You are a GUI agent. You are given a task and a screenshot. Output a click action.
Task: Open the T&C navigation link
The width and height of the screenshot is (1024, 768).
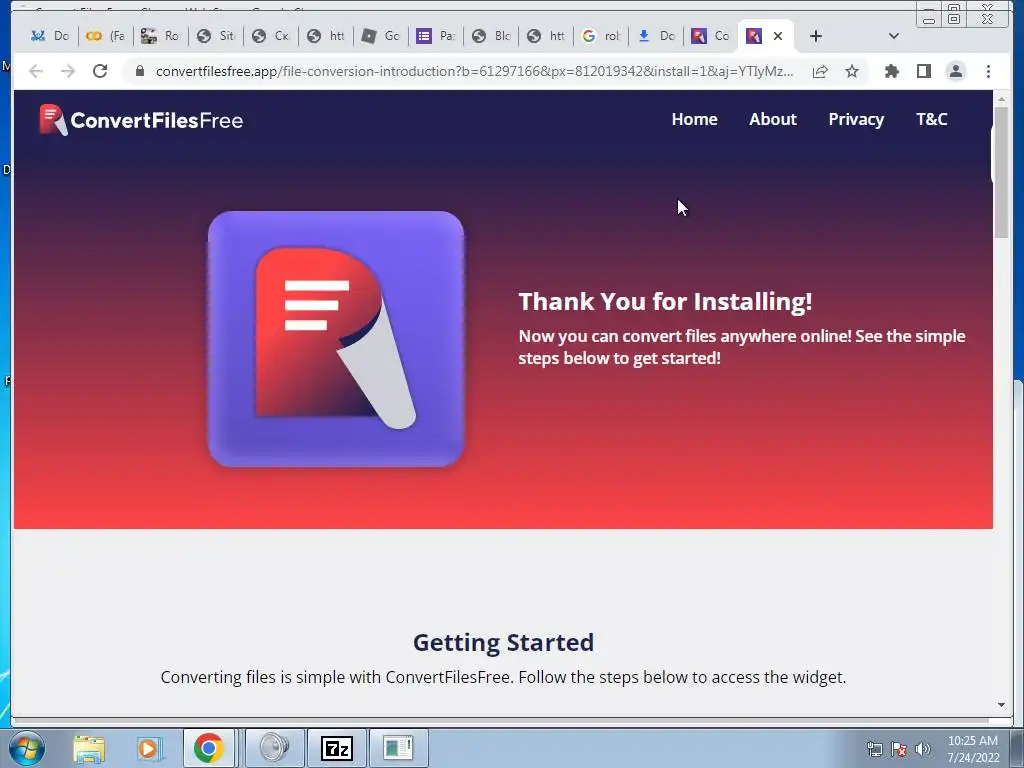click(x=931, y=120)
